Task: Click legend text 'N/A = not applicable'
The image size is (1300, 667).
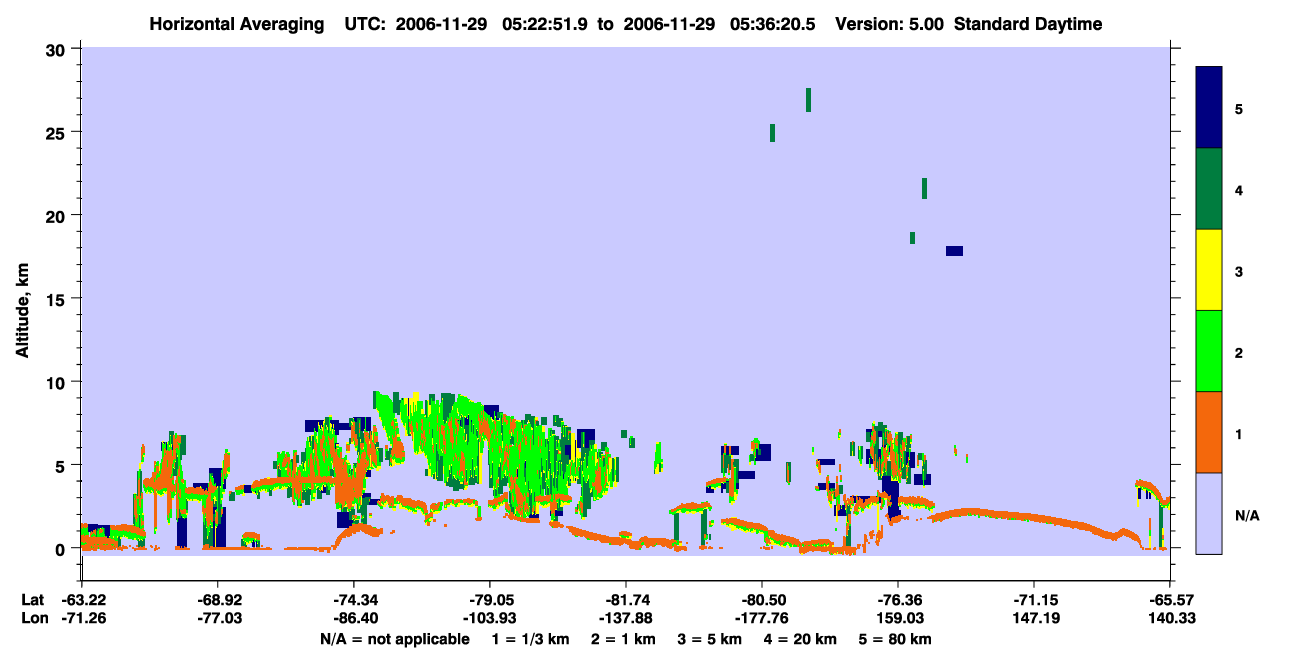Action: click(x=394, y=639)
